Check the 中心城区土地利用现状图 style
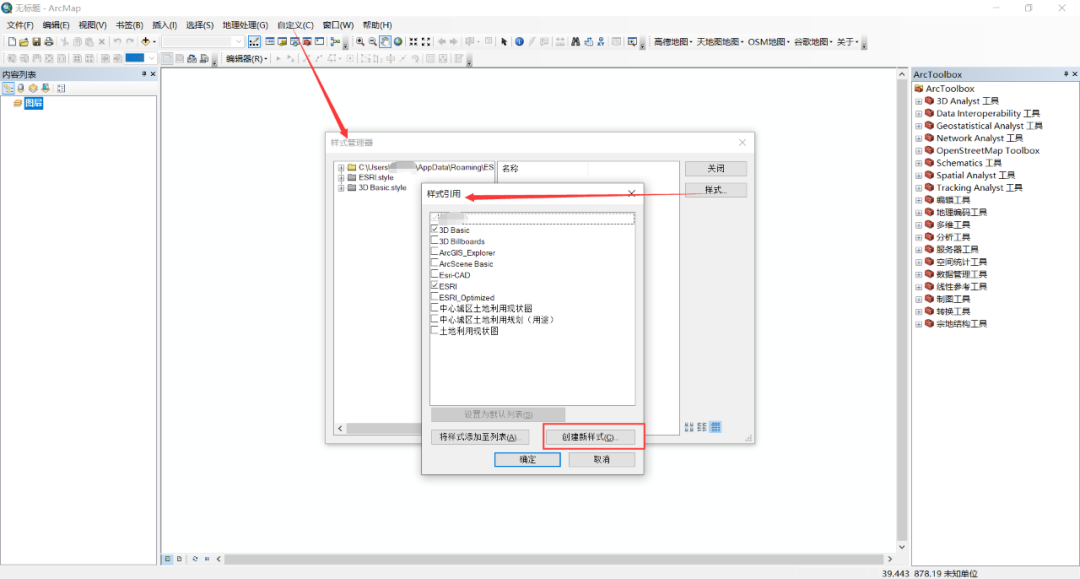The width and height of the screenshot is (1080, 579). pyautogui.click(x=435, y=308)
